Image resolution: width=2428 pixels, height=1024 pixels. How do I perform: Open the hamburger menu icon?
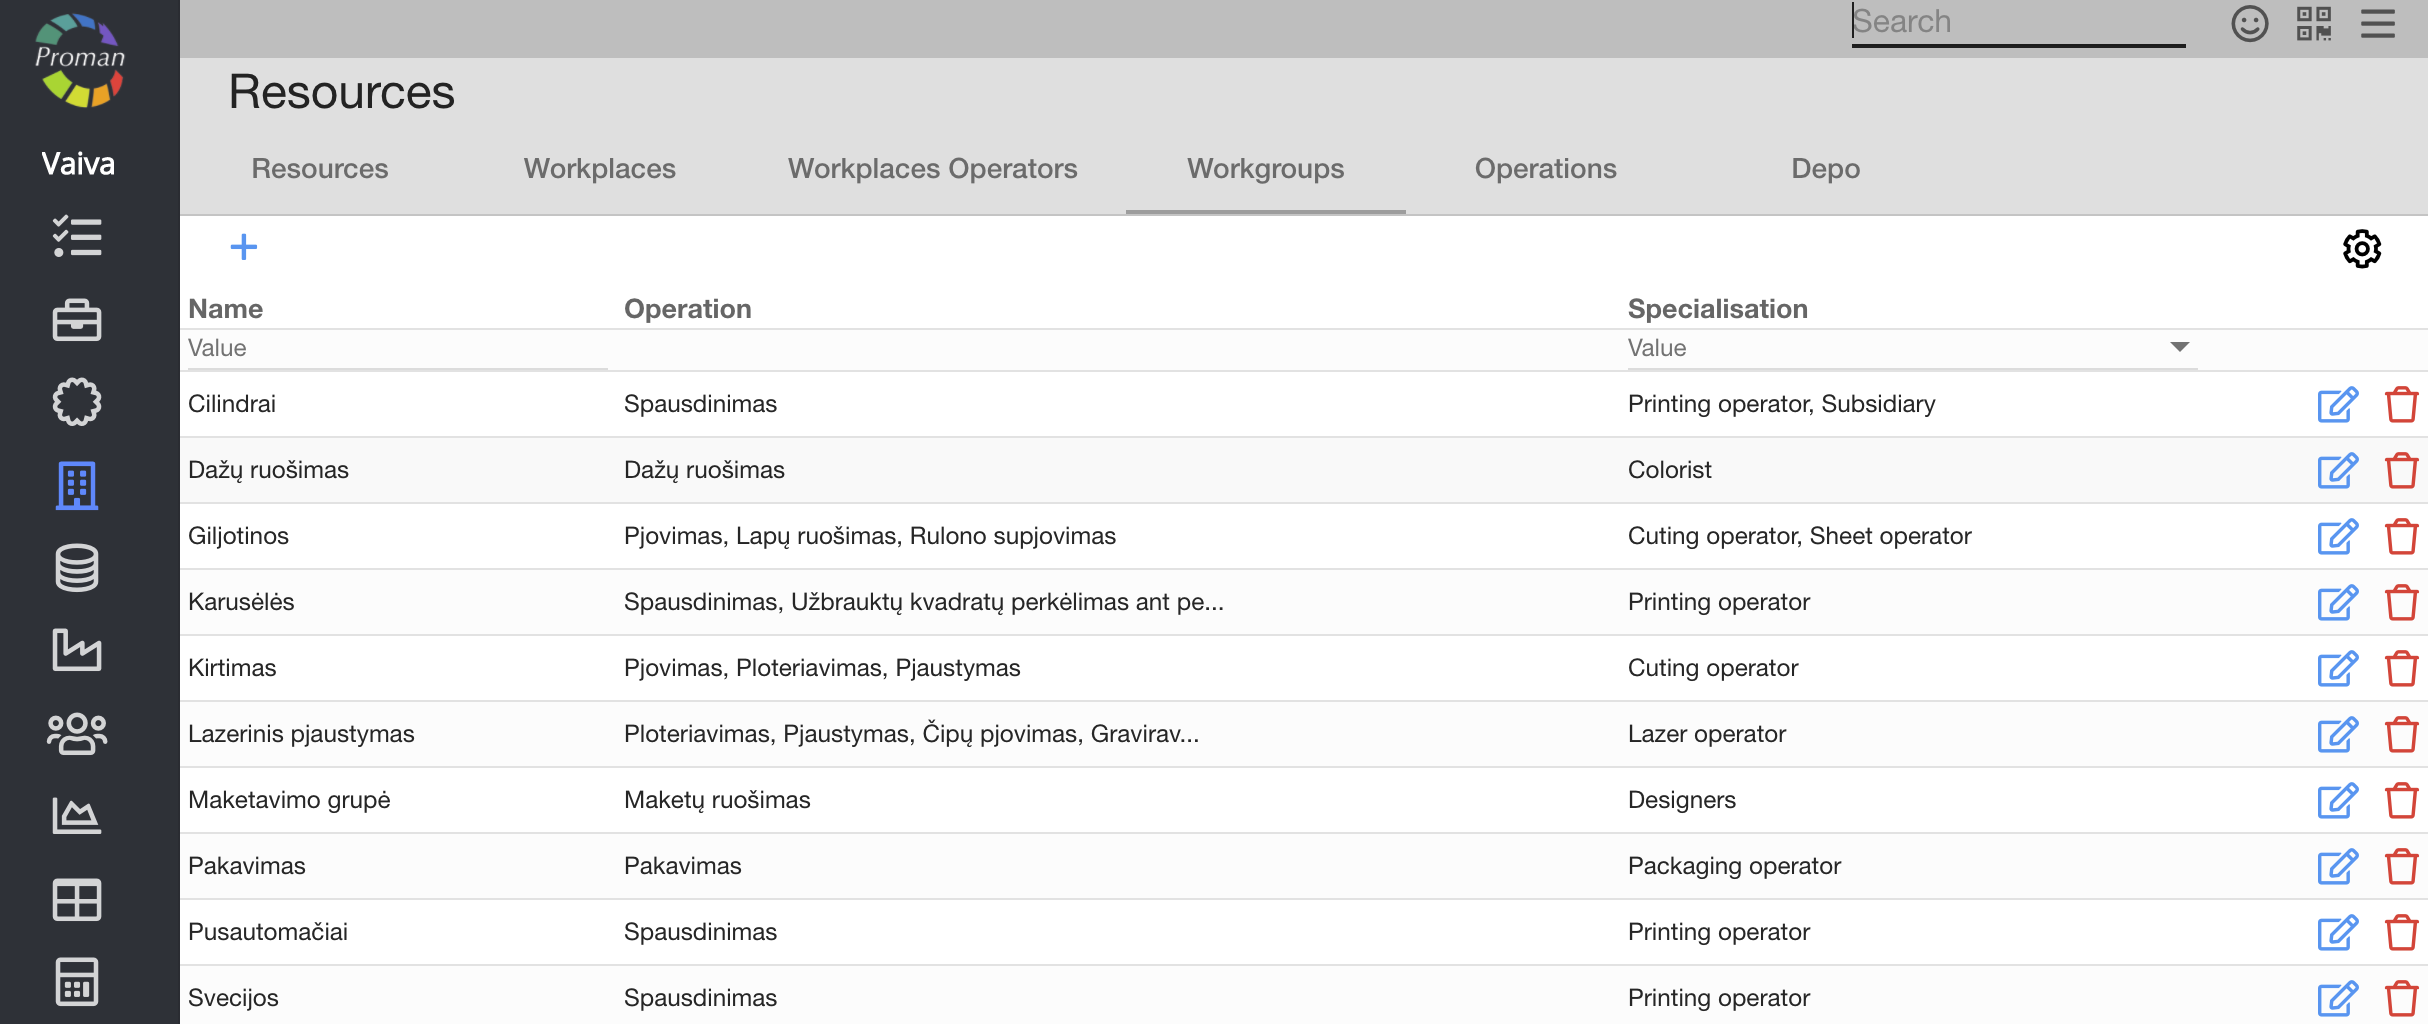pyautogui.click(x=2378, y=23)
